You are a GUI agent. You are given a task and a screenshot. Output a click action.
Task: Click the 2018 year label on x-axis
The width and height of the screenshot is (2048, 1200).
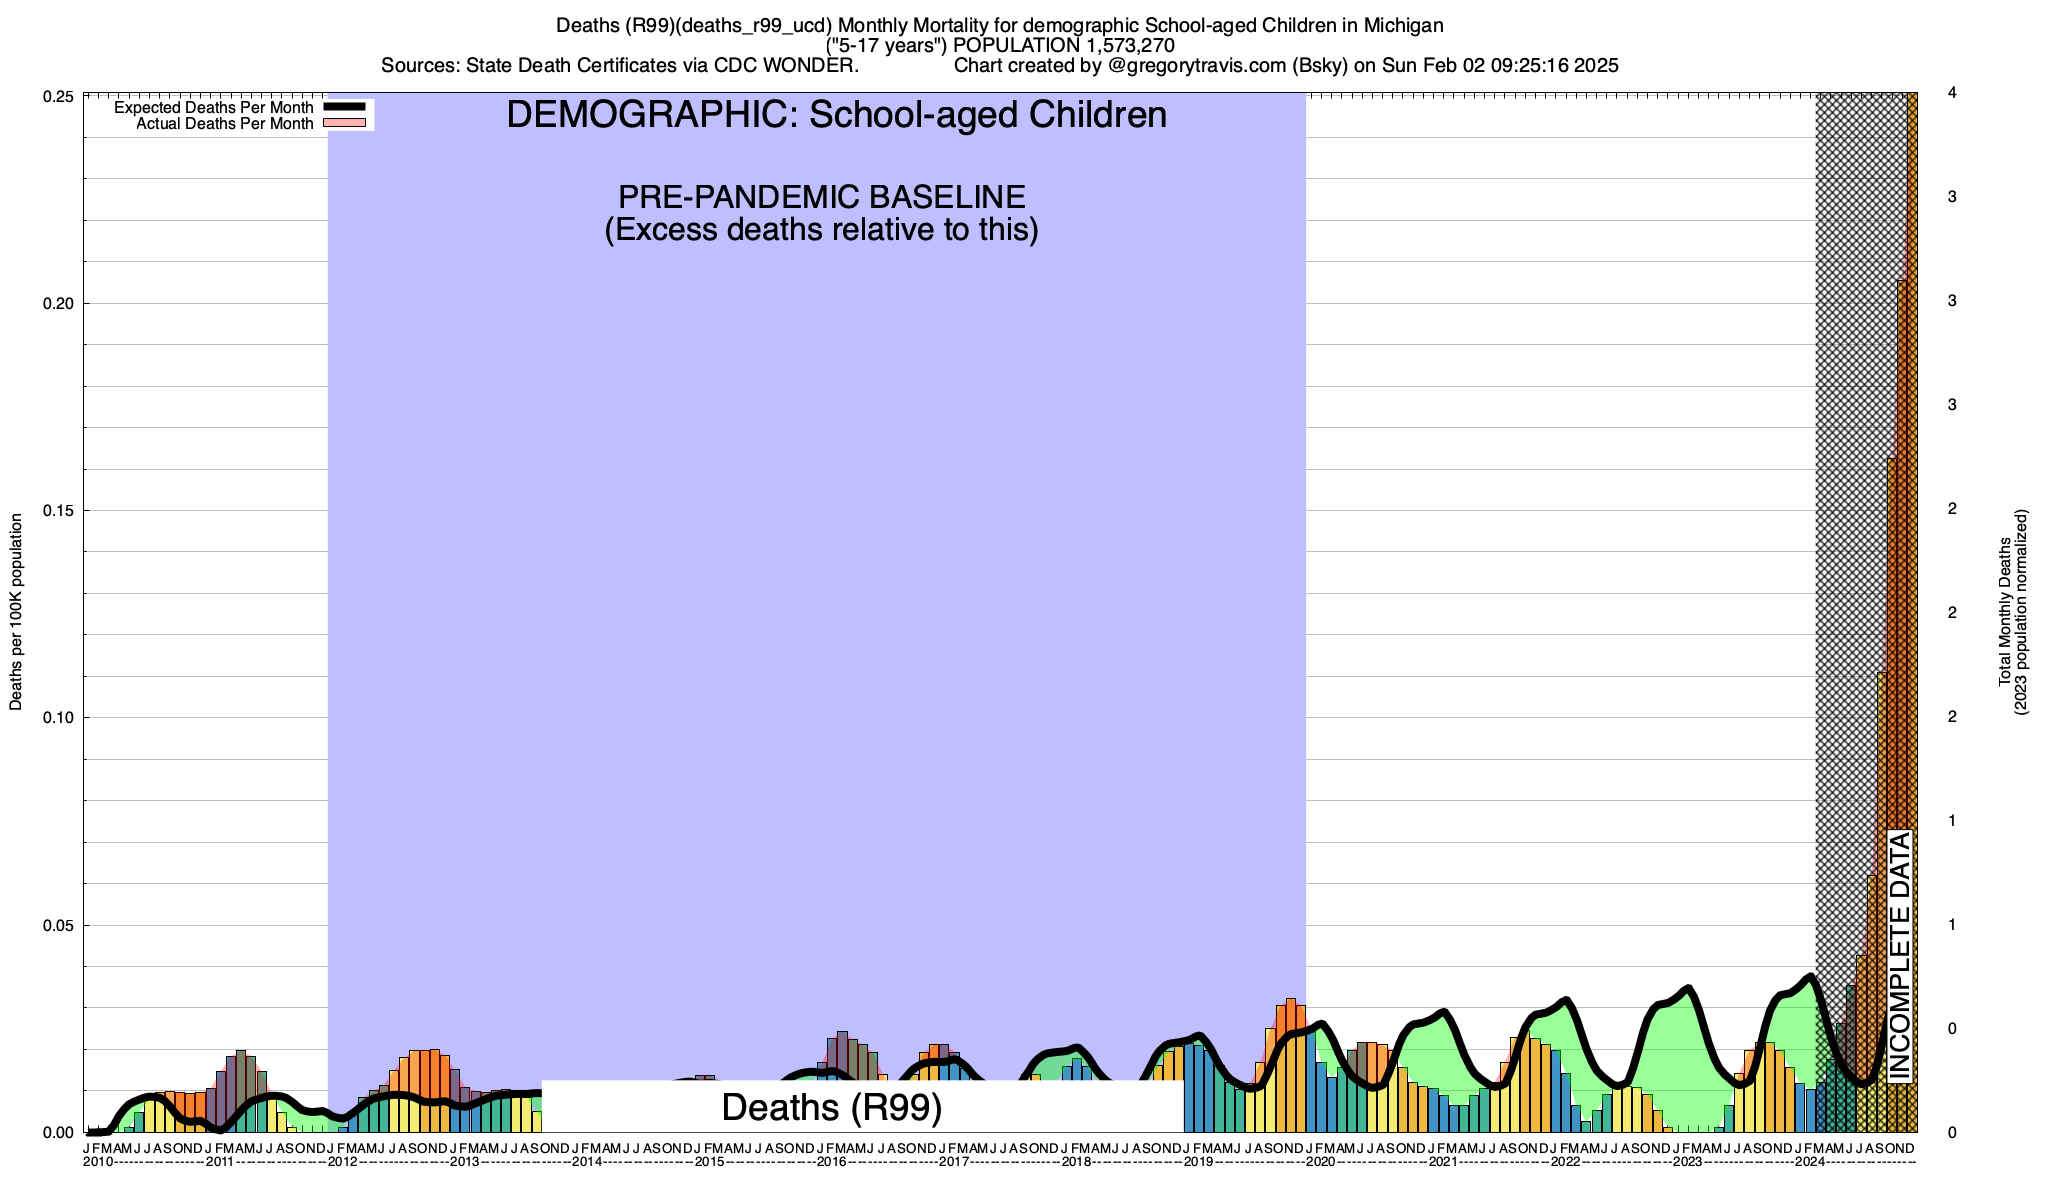pos(1076,1162)
